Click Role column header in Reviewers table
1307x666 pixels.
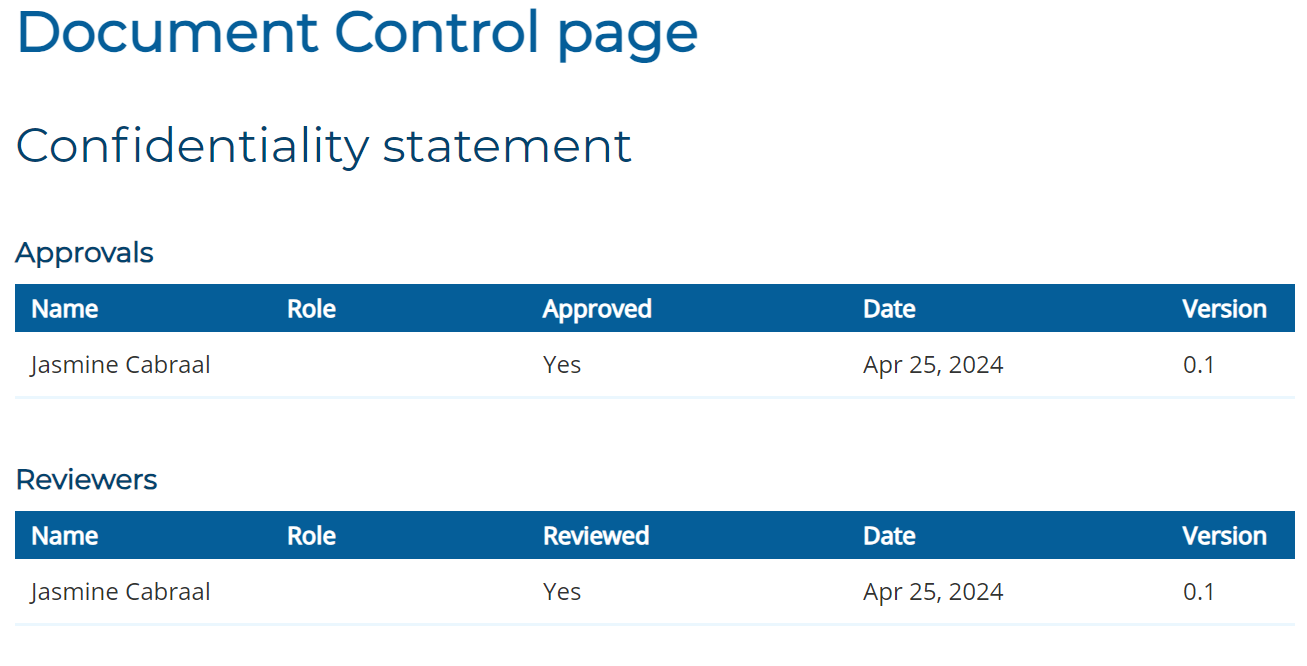311,536
